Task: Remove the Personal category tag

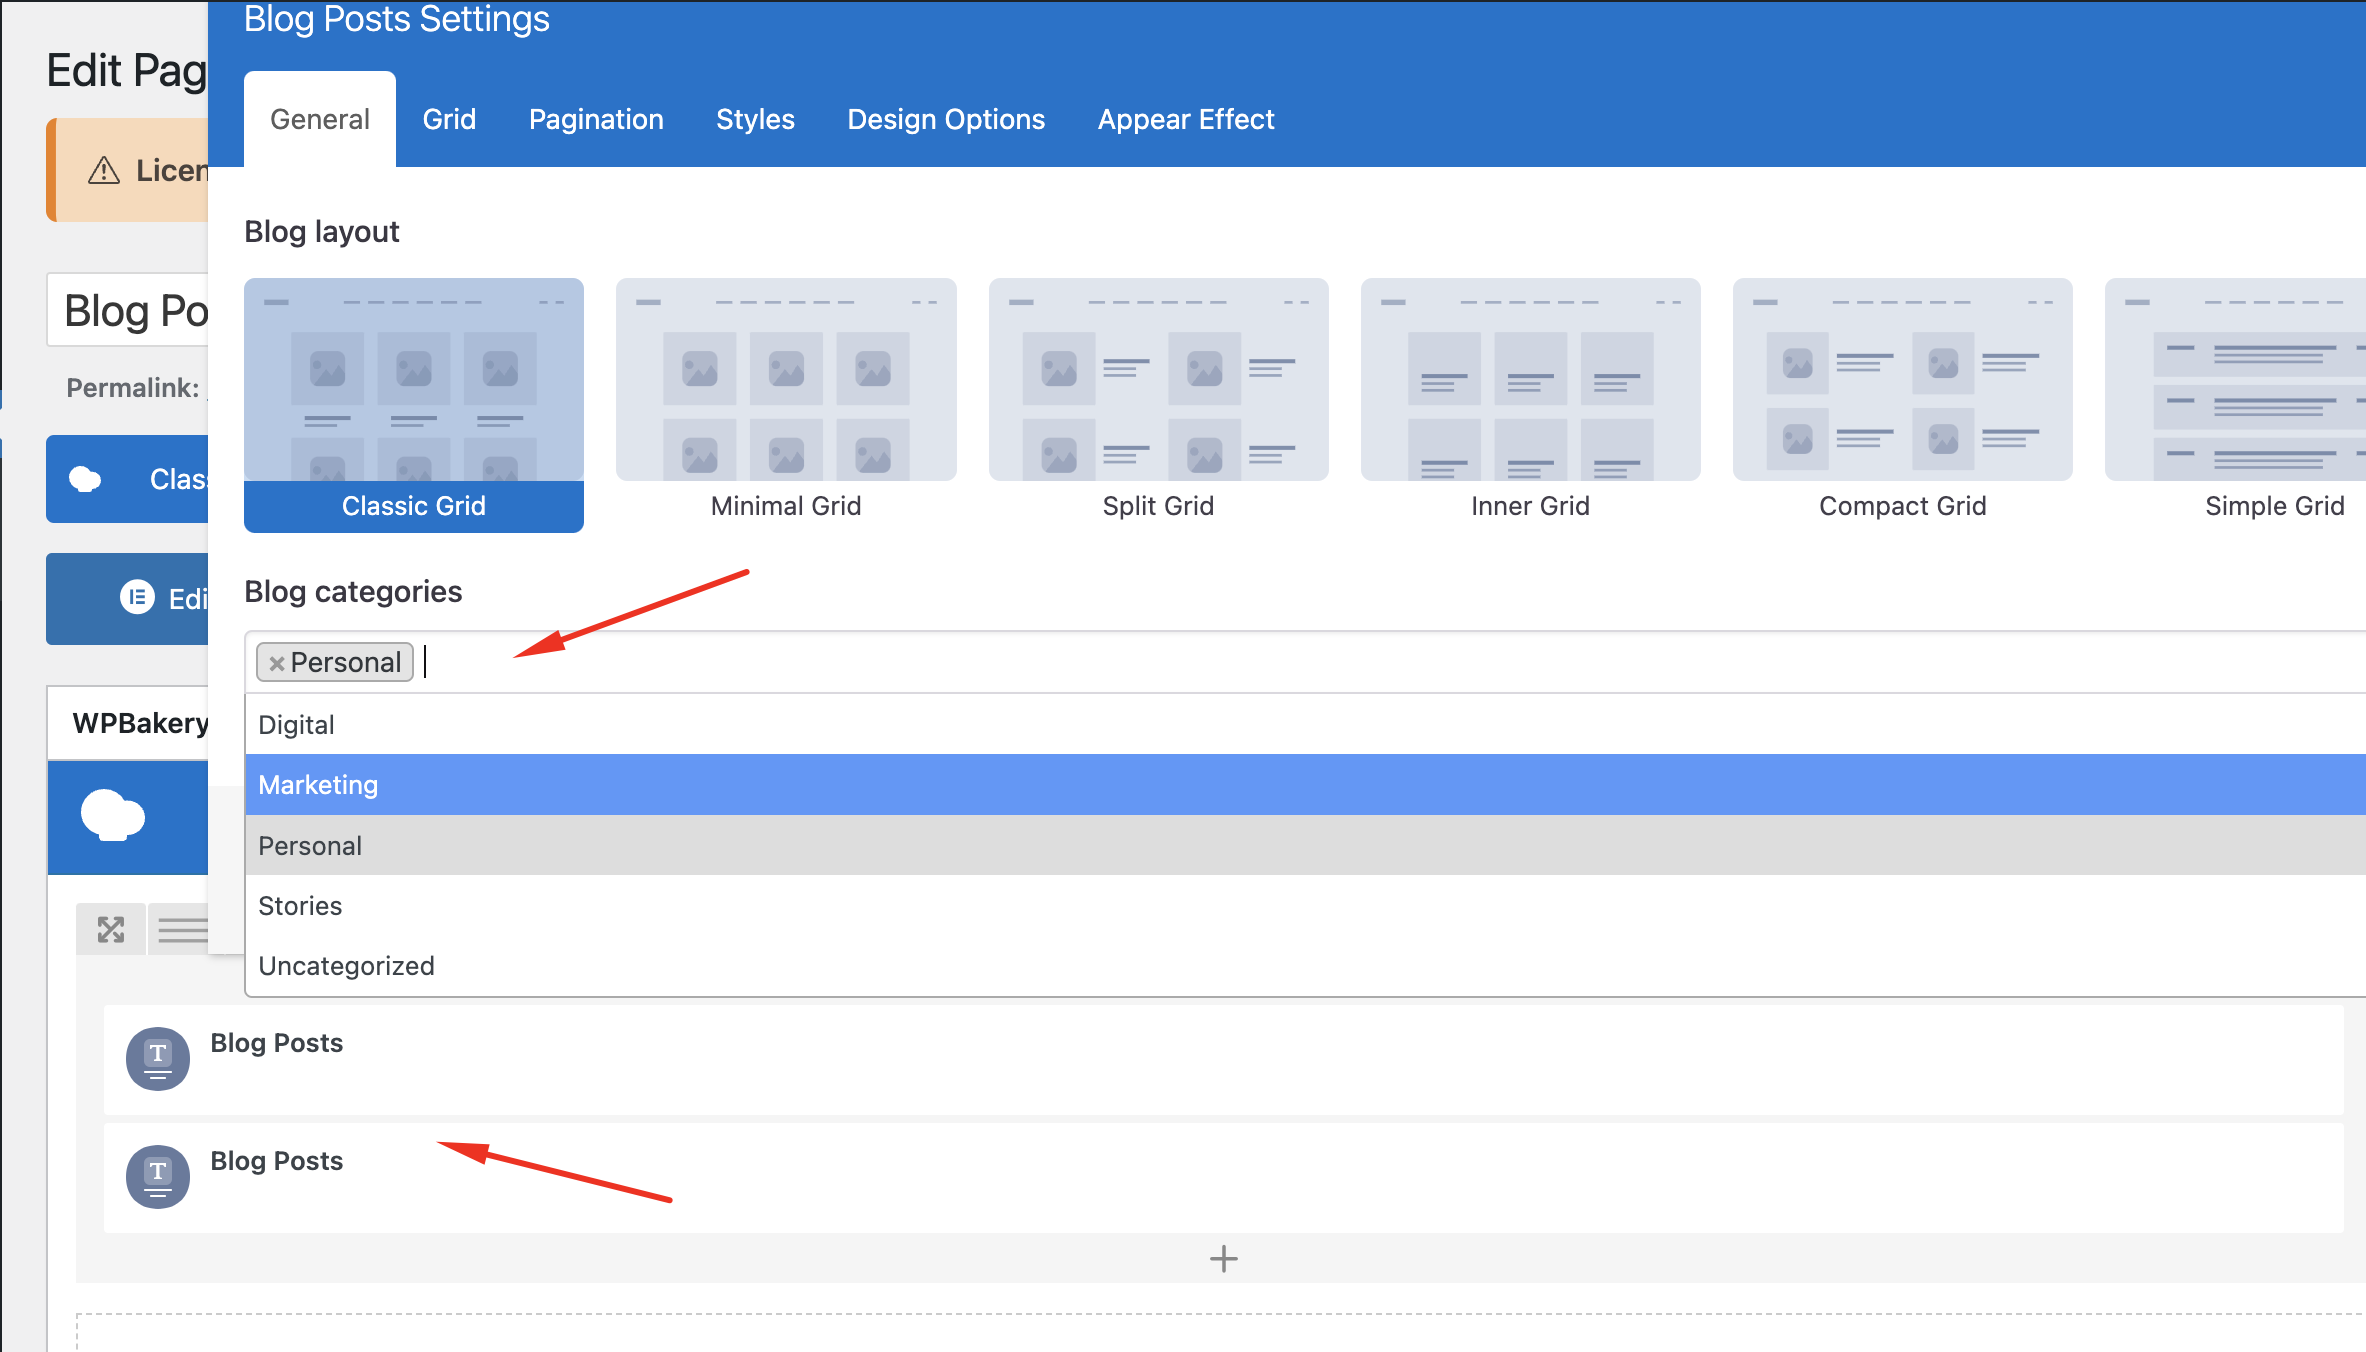Action: pos(277,663)
